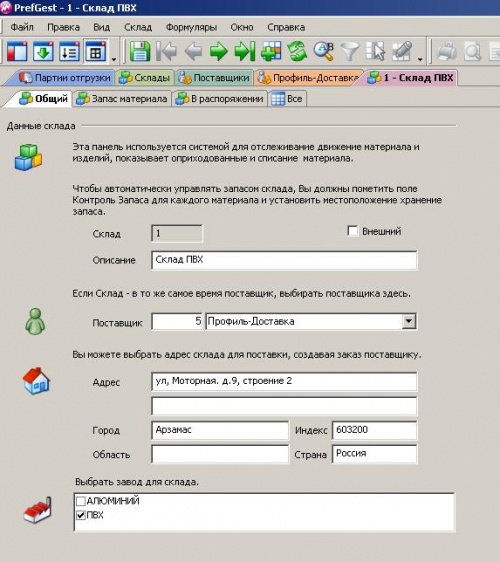The height and width of the screenshot is (562, 500).
Task: Enable the Внешний checkbox
Action: click(352, 231)
